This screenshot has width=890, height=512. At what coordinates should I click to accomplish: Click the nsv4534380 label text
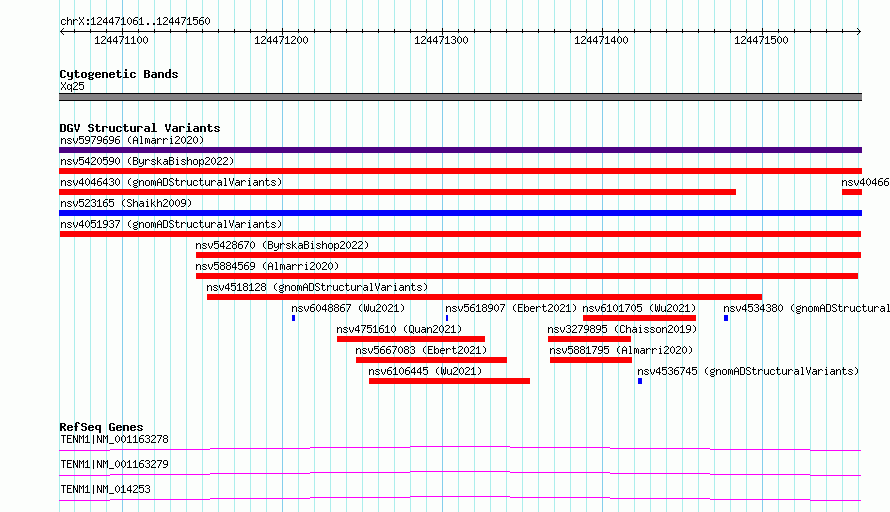click(x=807, y=308)
